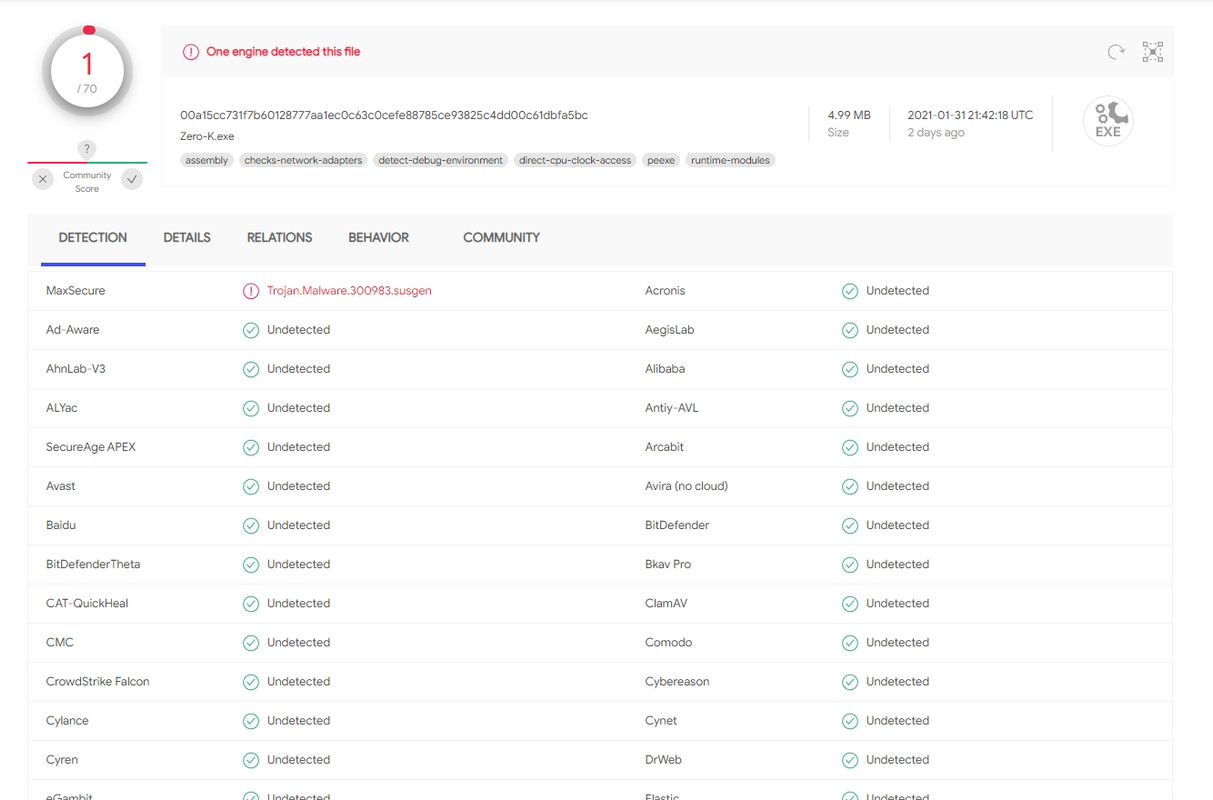Click Baidu undetected check icon

click(251, 525)
